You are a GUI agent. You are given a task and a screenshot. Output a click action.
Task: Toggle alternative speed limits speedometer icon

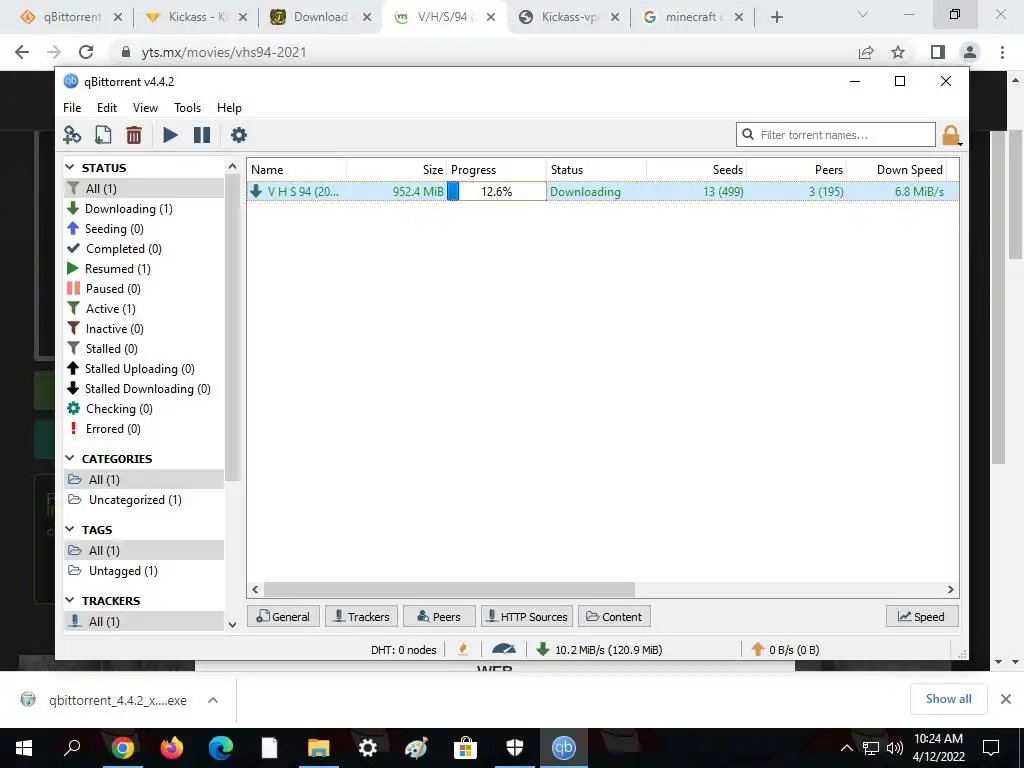[504, 649]
